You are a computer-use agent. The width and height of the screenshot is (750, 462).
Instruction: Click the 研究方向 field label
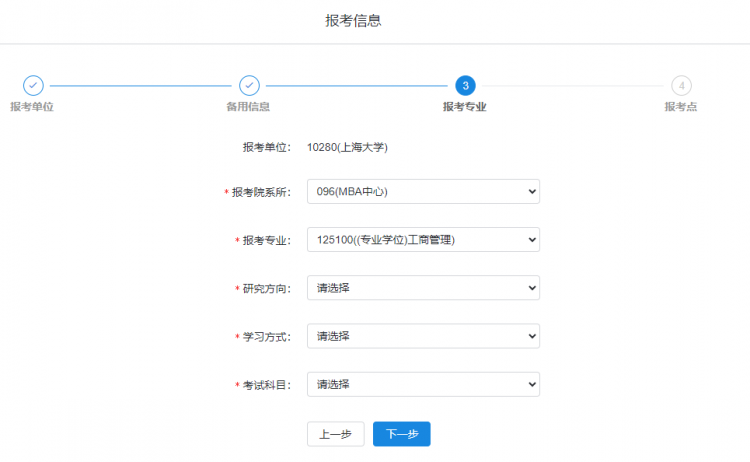point(266,289)
